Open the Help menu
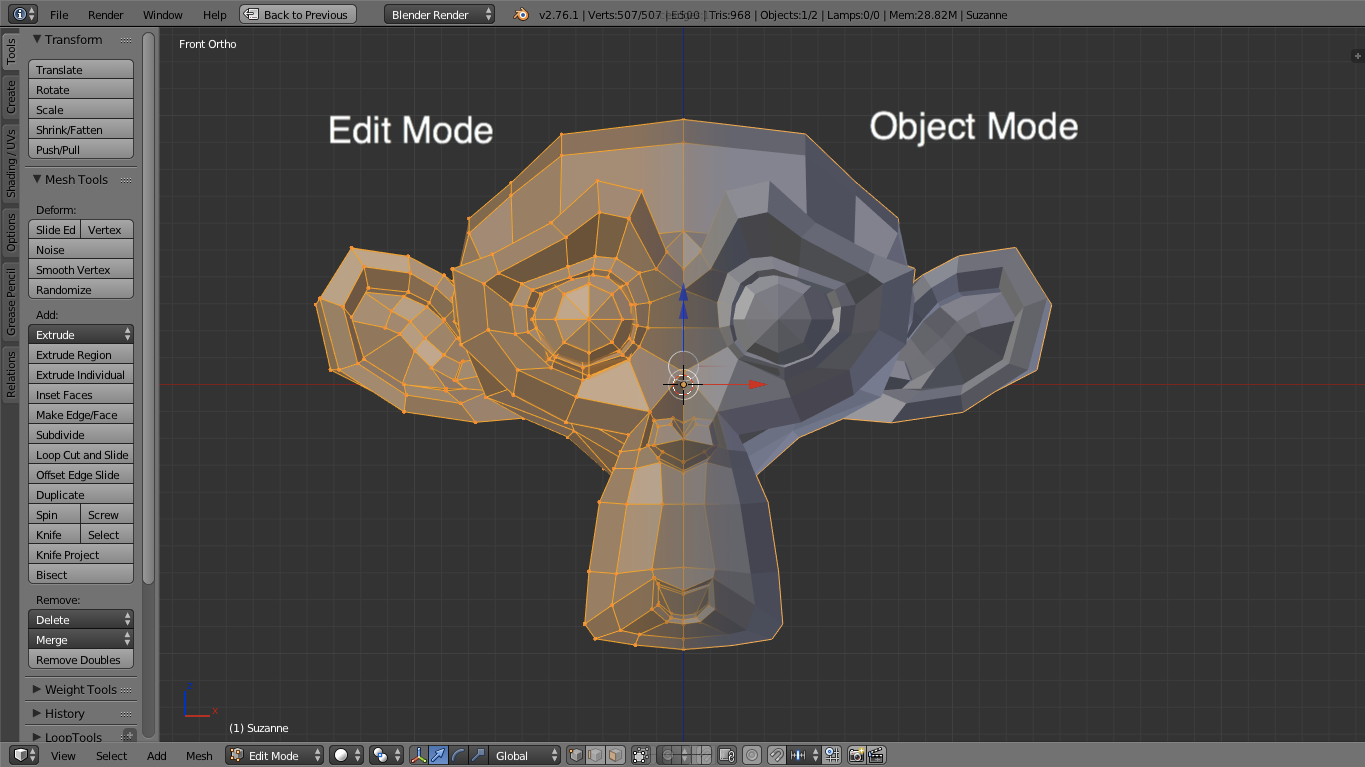This screenshot has height=767, width=1365. tap(215, 15)
